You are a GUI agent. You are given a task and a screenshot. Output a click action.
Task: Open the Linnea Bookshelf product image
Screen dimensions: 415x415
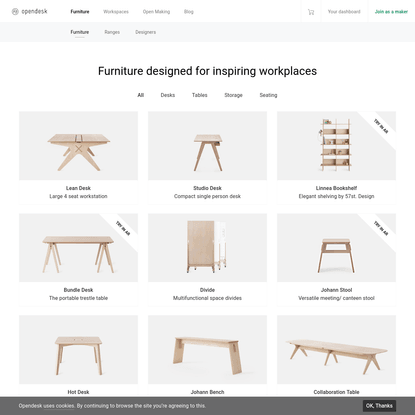click(x=336, y=146)
